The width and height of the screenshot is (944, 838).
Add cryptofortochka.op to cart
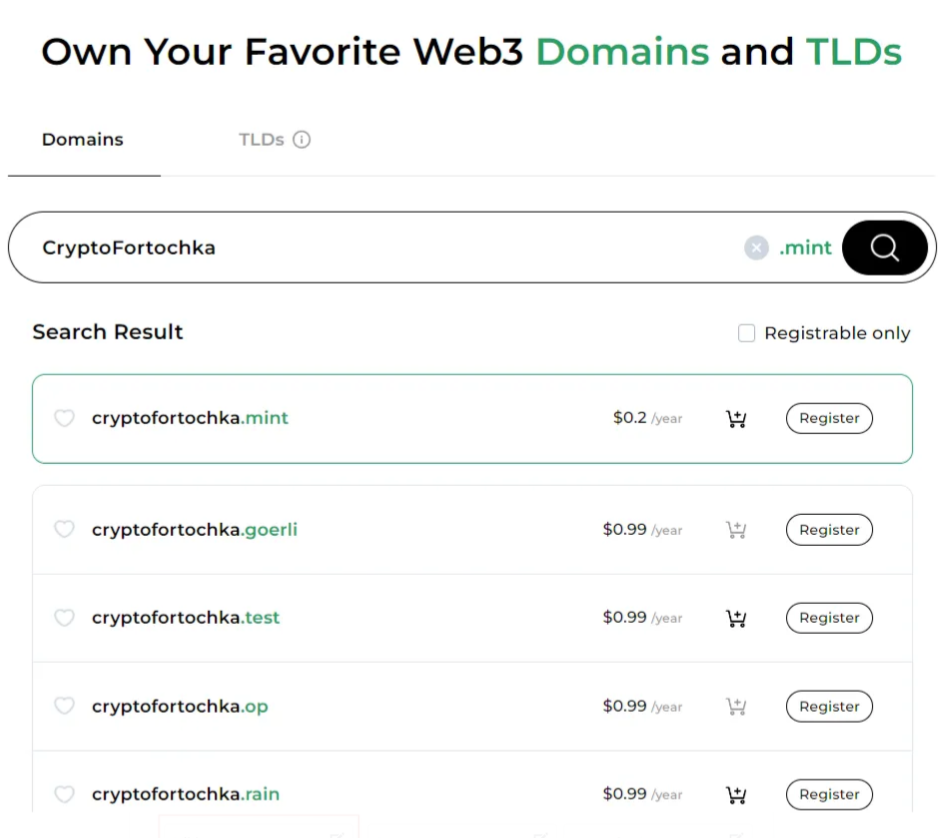[x=736, y=706]
